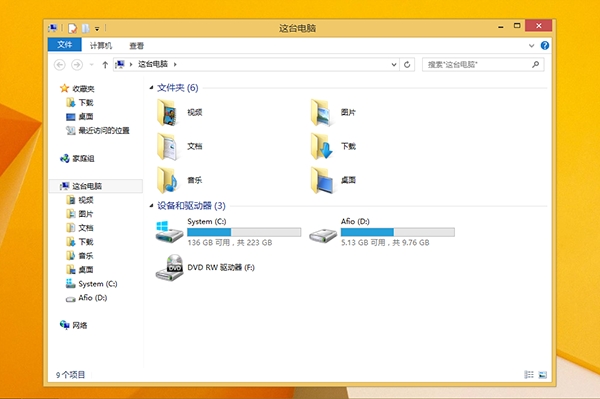Click the 这台电脑 breadcrumb in address bar
600x399 pixels.
153,64
